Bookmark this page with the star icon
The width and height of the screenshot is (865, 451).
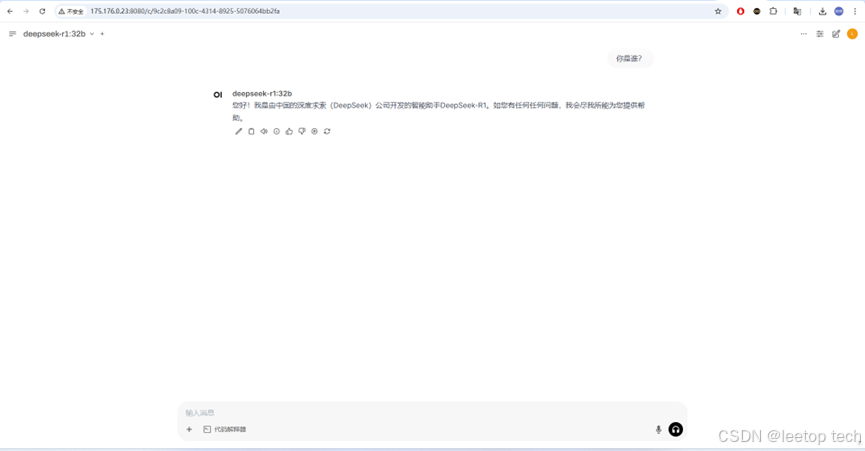tap(718, 11)
